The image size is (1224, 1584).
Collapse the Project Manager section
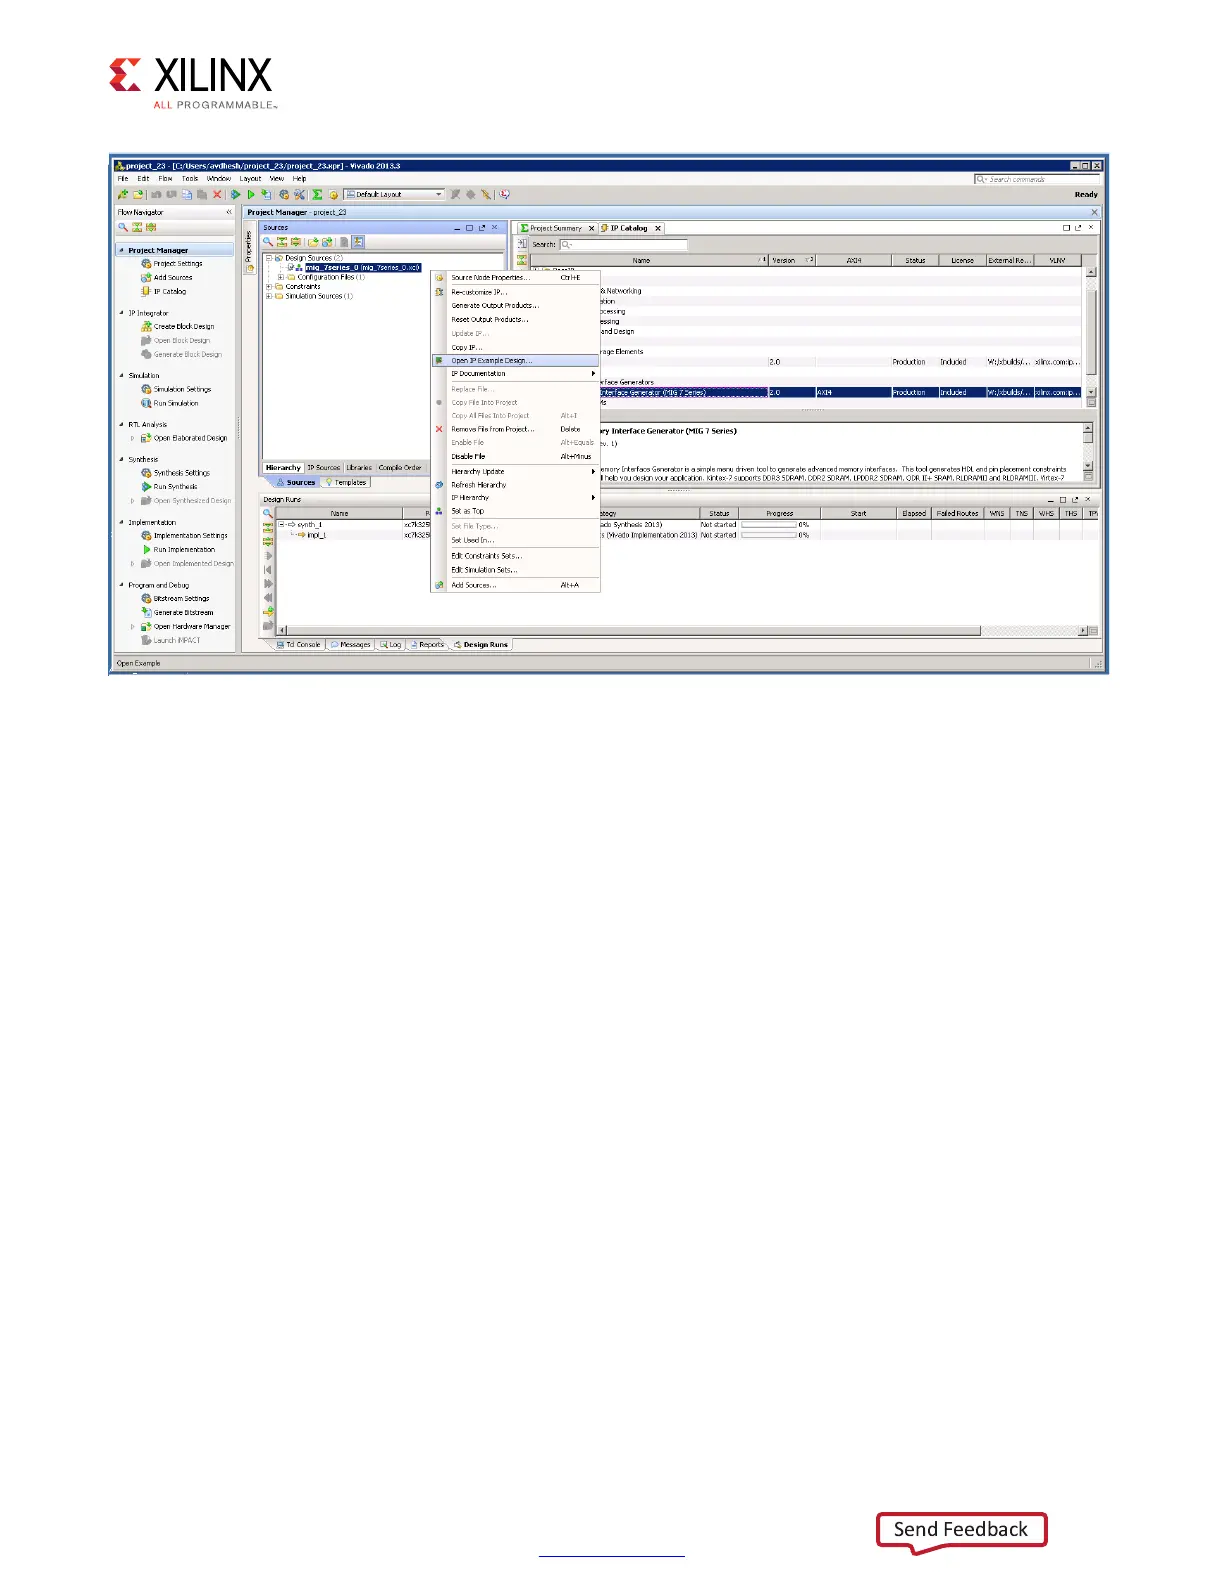122,251
